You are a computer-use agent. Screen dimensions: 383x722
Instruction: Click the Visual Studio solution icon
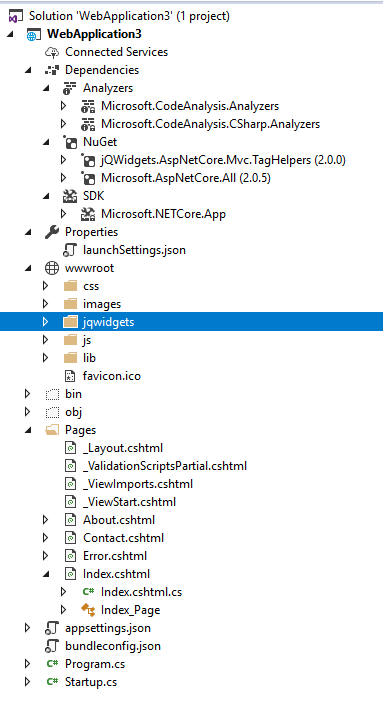(16, 16)
